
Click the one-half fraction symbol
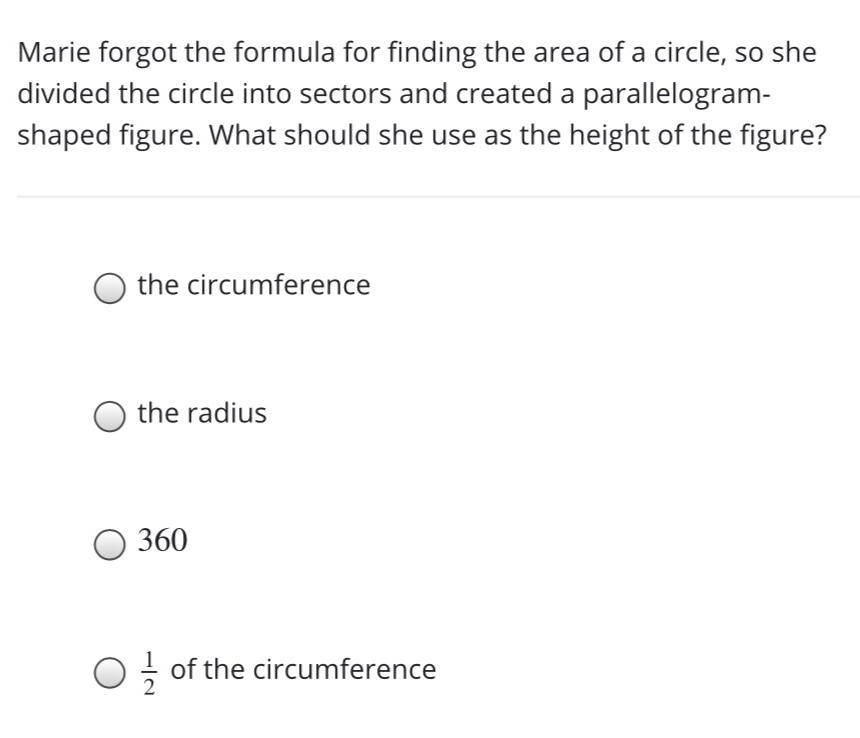click(149, 673)
